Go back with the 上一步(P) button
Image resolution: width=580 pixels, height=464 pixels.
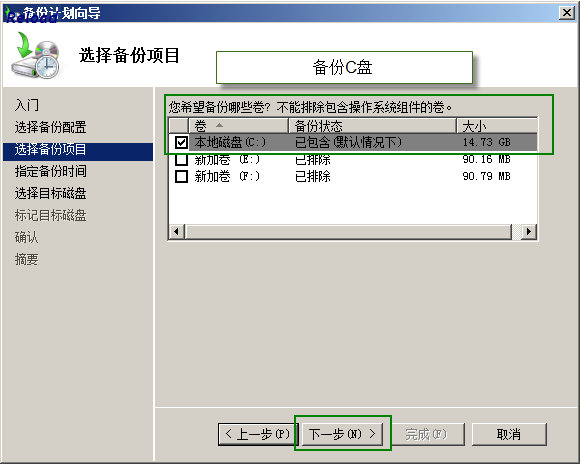(x=258, y=434)
